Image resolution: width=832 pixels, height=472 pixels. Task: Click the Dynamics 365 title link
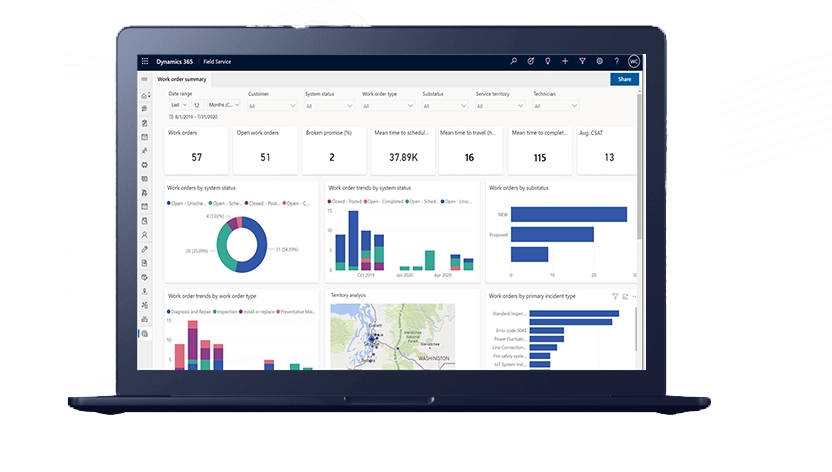pyautogui.click(x=175, y=61)
